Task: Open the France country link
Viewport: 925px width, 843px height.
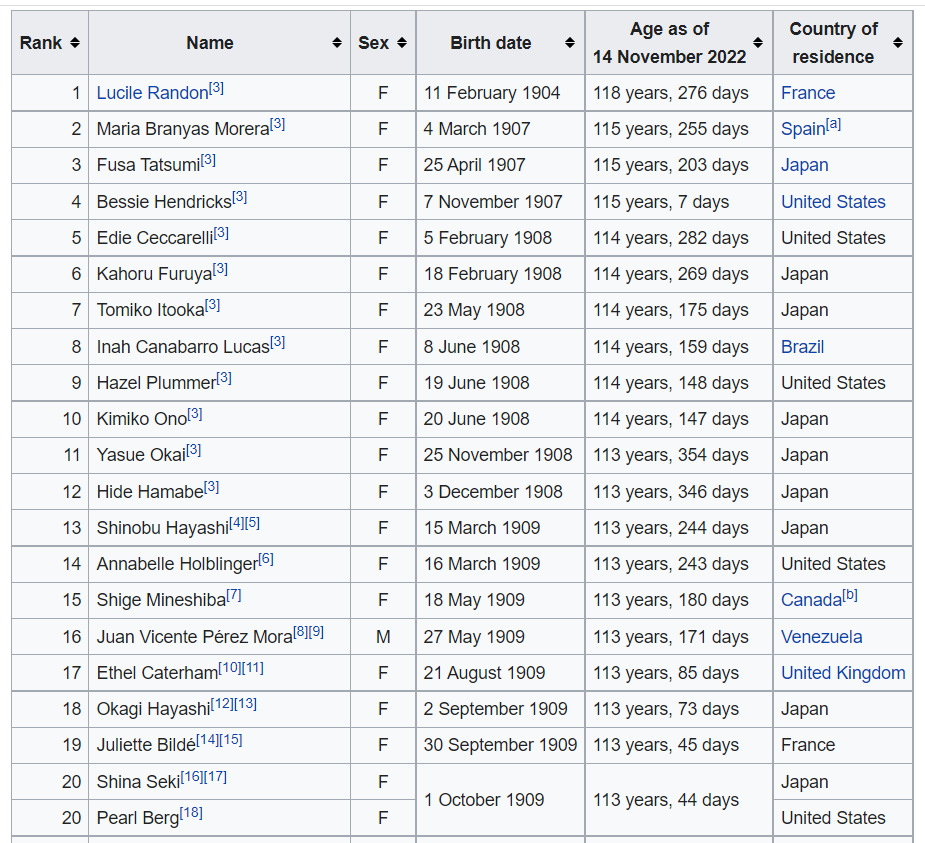Action: coord(808,93)
